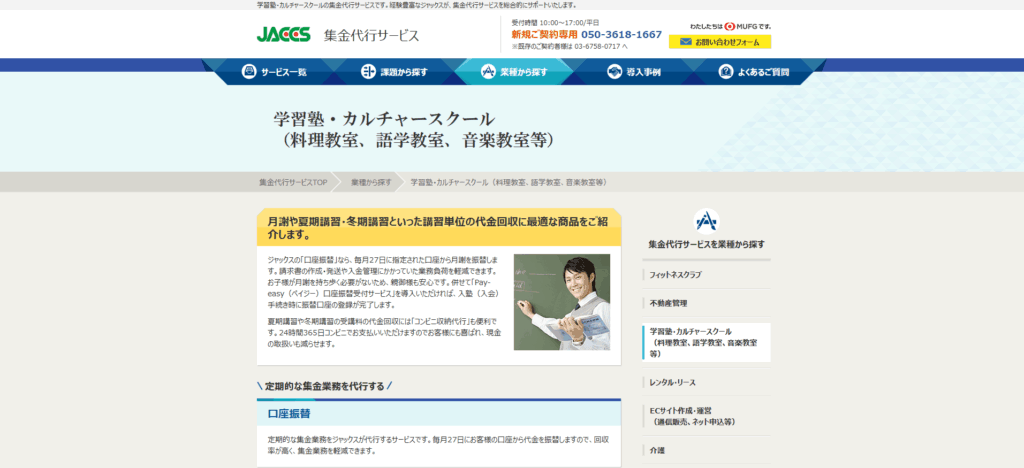Open the サービス一覧 menu tab
Screen dimensions: 1024x468
(274, 72)
